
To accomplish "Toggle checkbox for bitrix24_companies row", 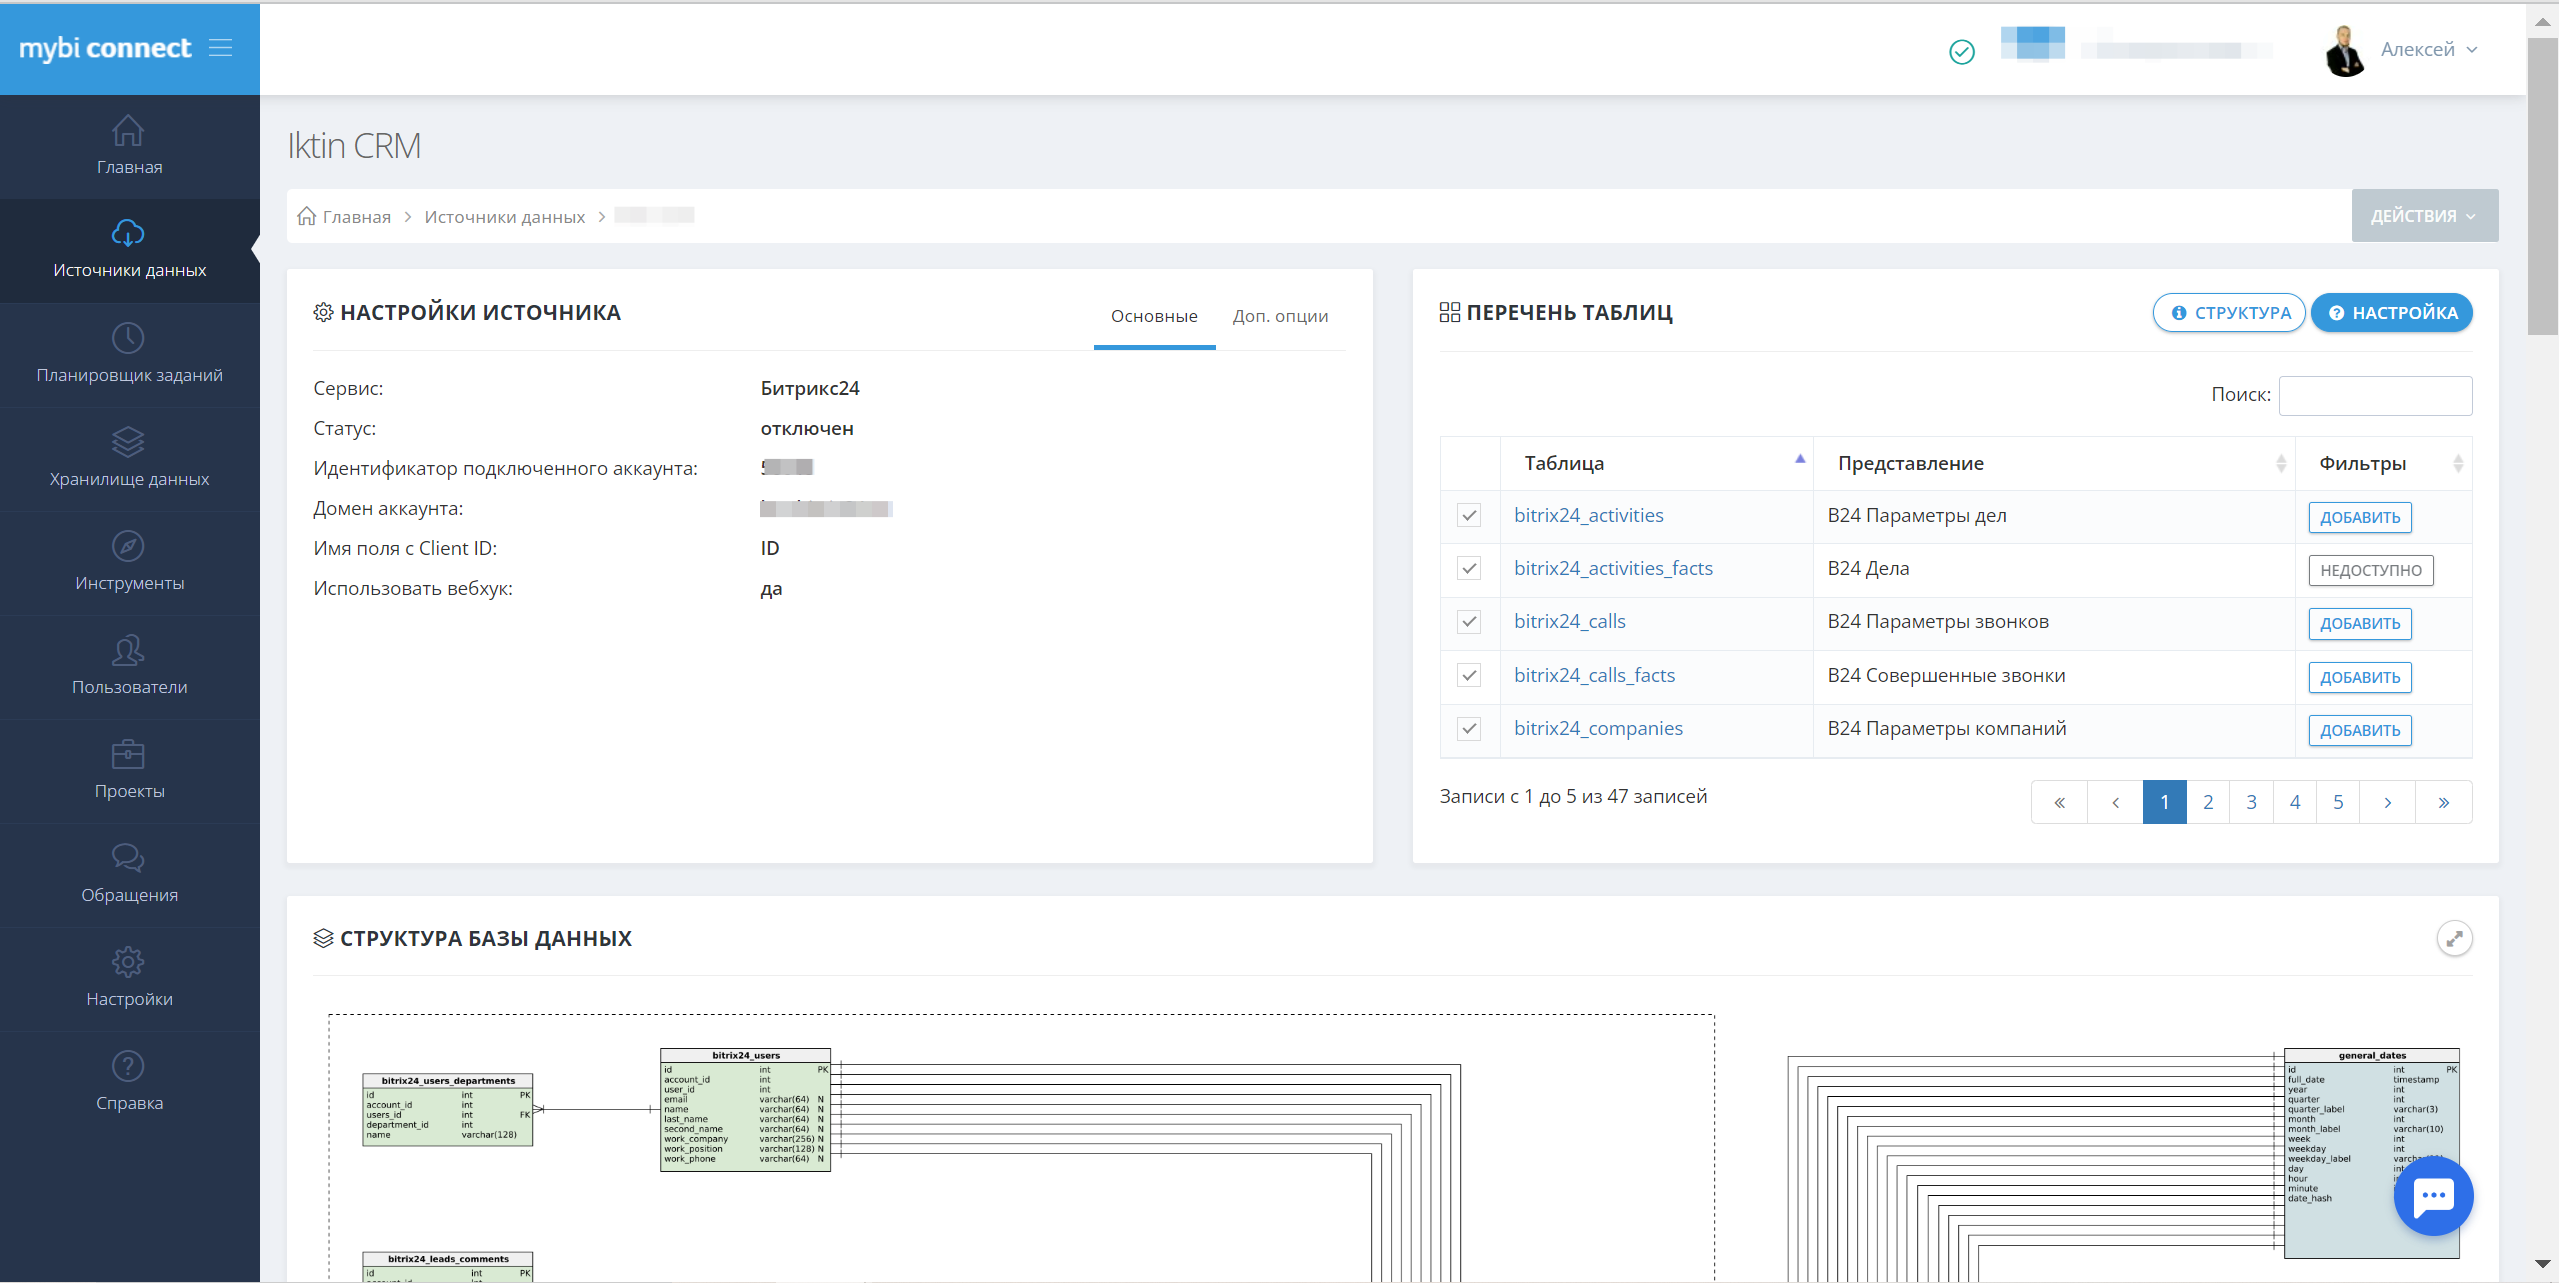I will pos(1468,729).
